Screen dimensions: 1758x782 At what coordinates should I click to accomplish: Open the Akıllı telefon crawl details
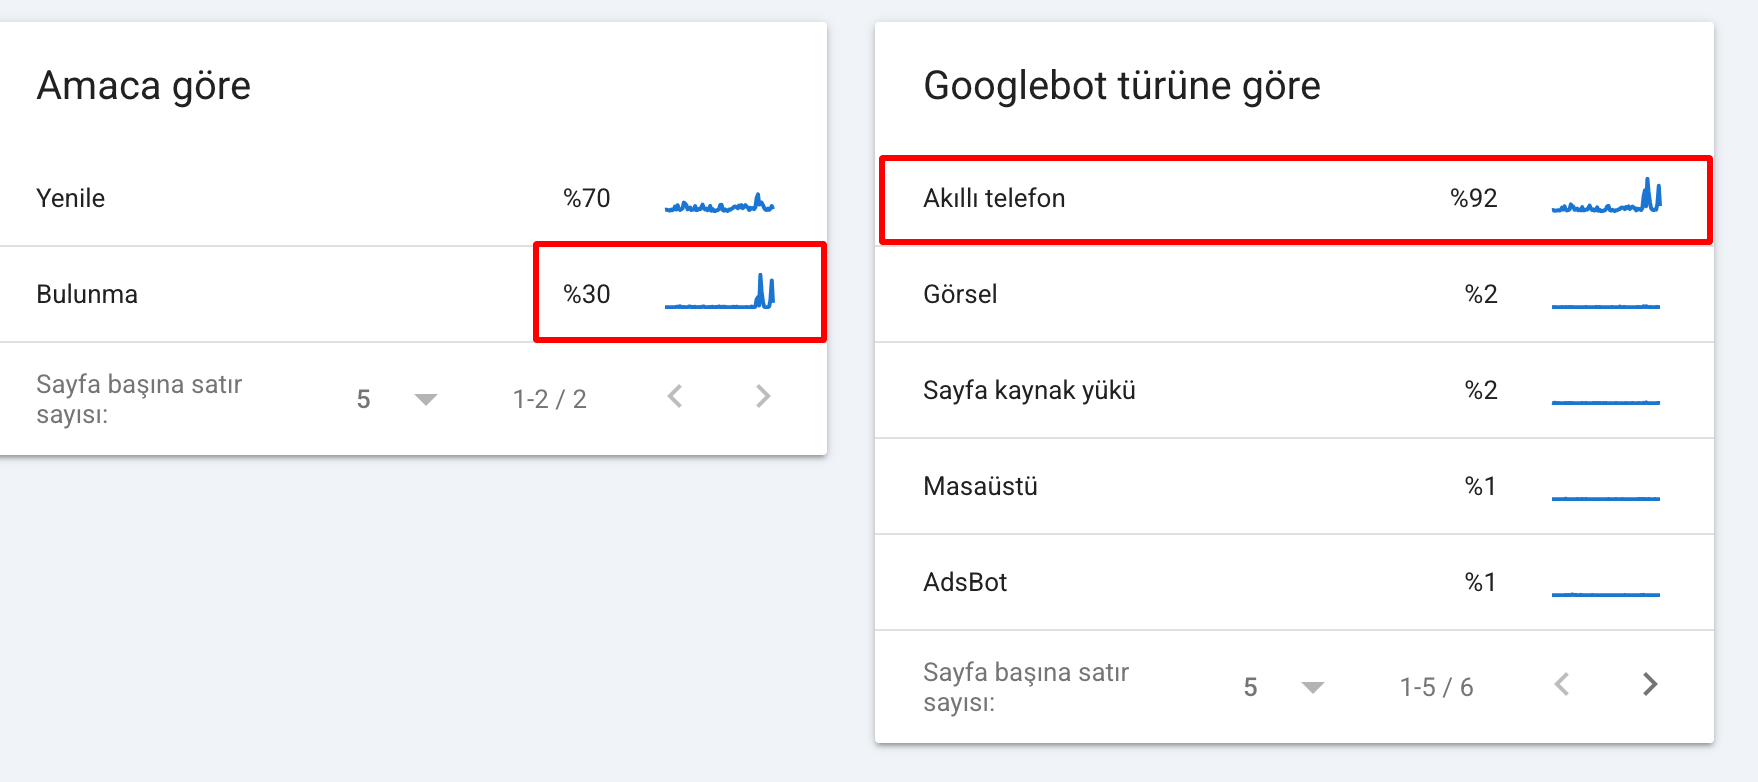[x=1294, y=198]
